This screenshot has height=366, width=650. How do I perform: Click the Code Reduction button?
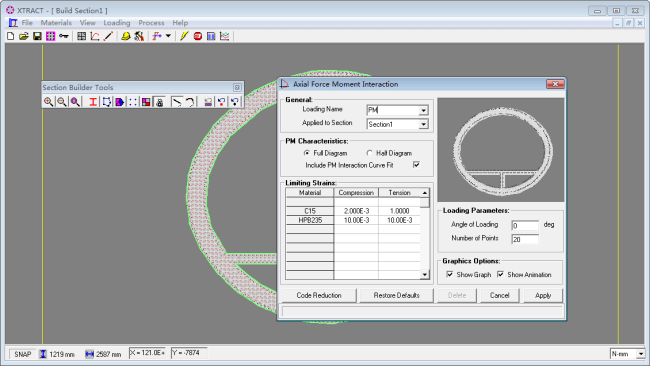(319, 295)
